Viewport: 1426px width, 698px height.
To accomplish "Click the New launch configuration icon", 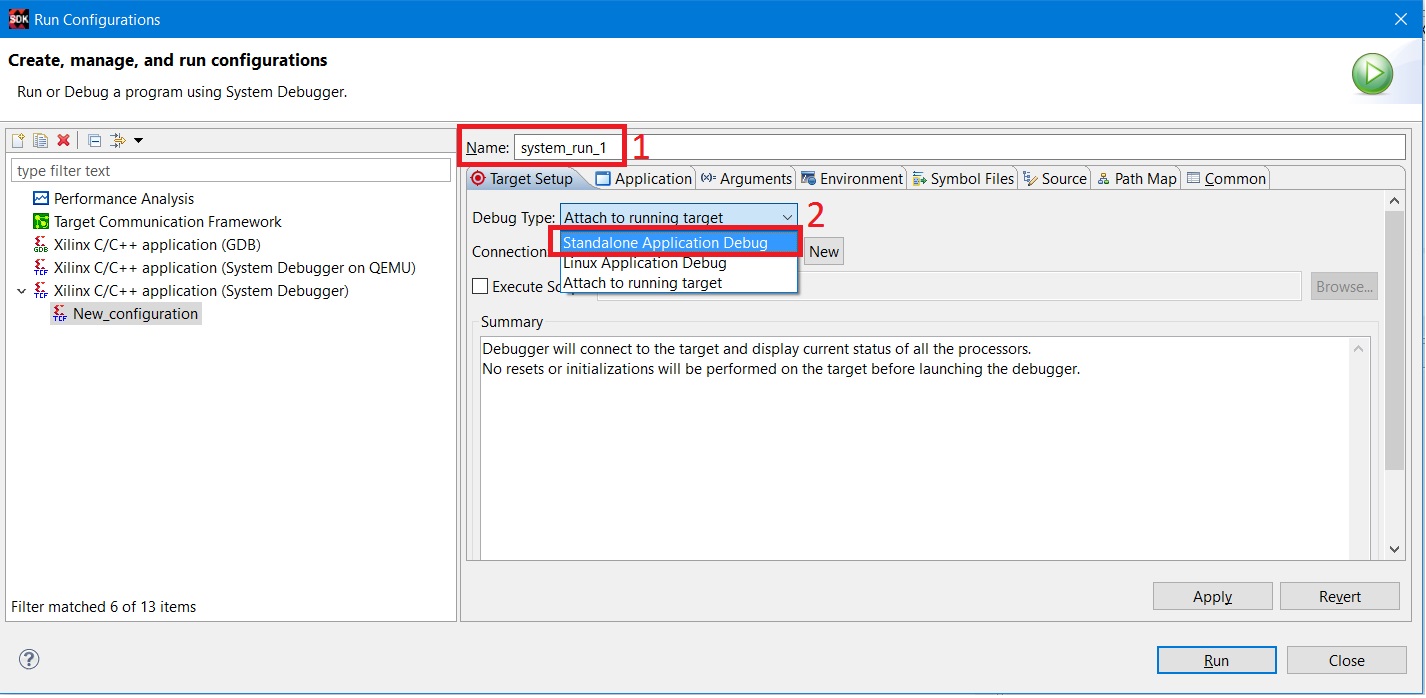I will tap(18, 140).
